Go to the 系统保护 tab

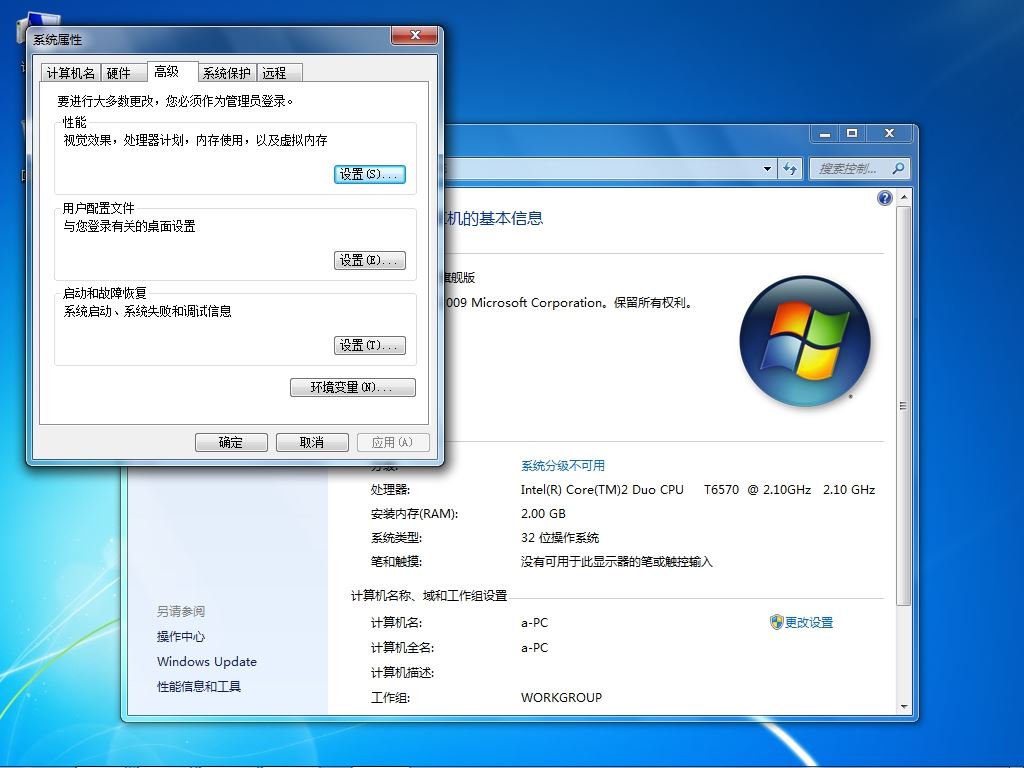(x=227, y=73)
